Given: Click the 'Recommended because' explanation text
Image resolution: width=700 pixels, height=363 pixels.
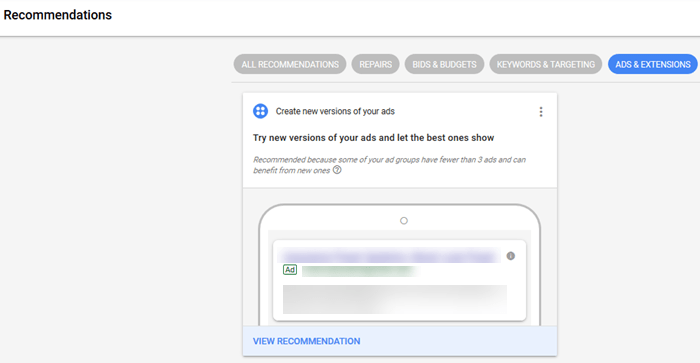Looking at the screenshot, I should pos(389,165).
